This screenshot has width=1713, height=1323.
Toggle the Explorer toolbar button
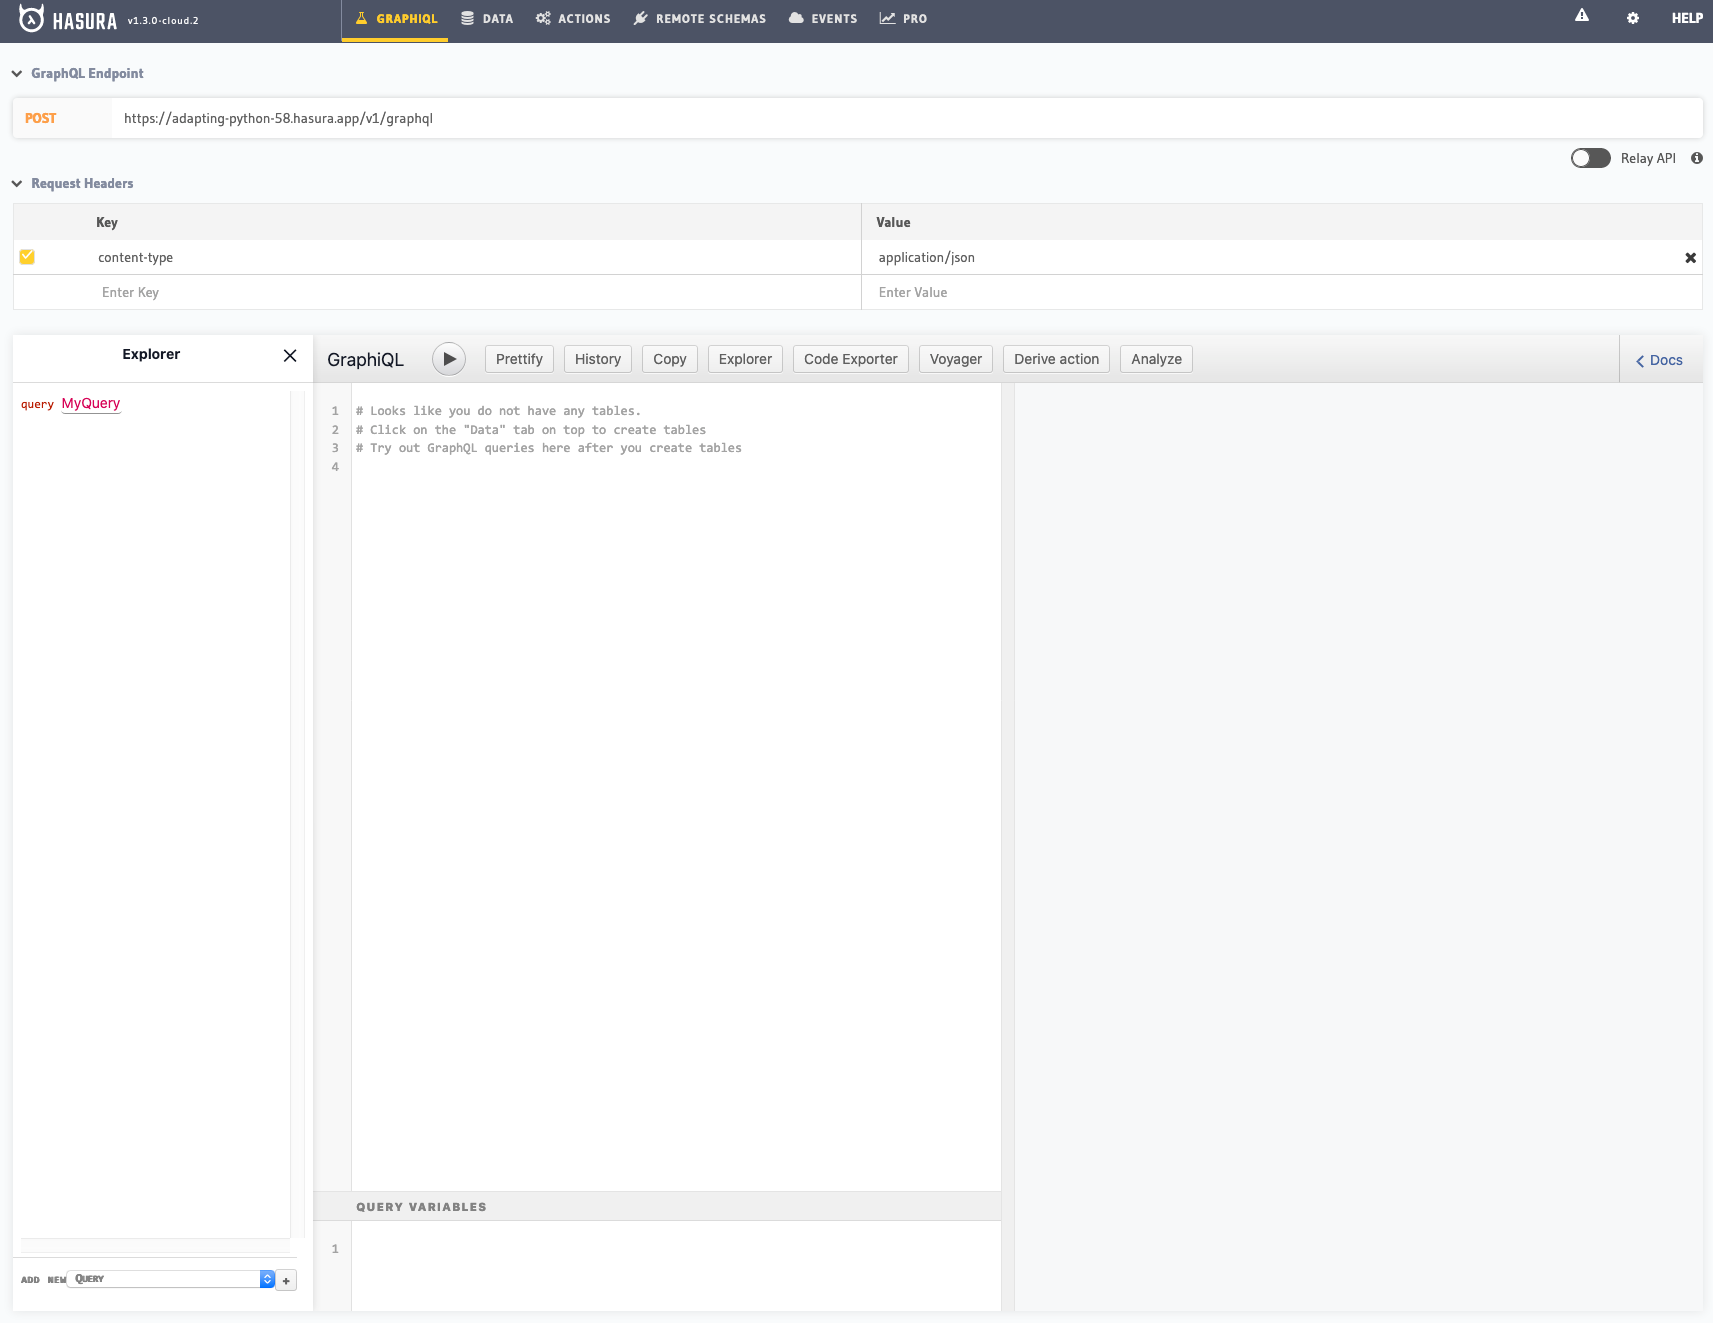[745, 359]
